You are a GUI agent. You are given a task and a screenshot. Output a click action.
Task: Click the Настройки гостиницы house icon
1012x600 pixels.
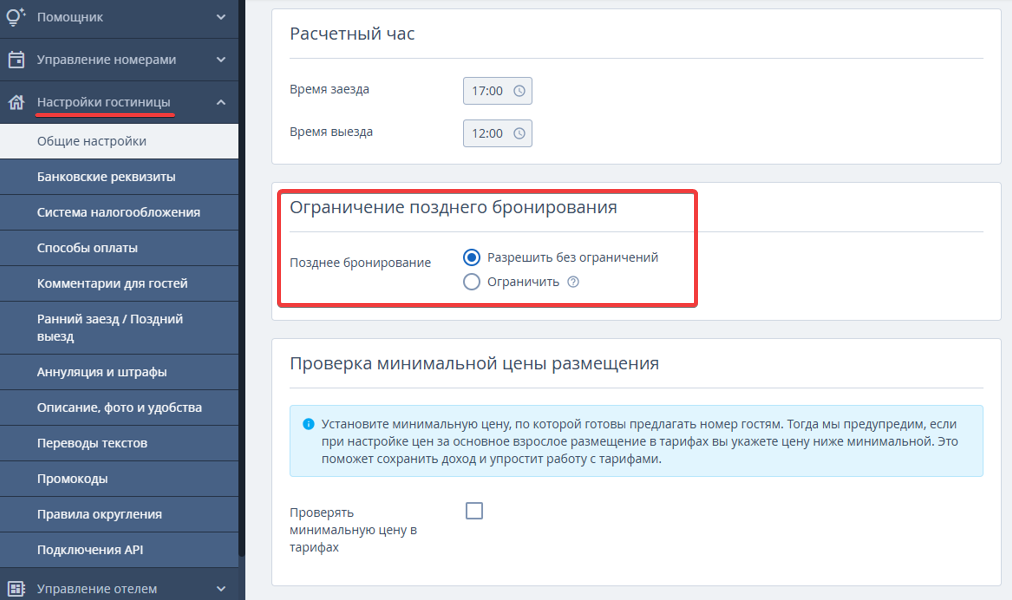[16, 102]
